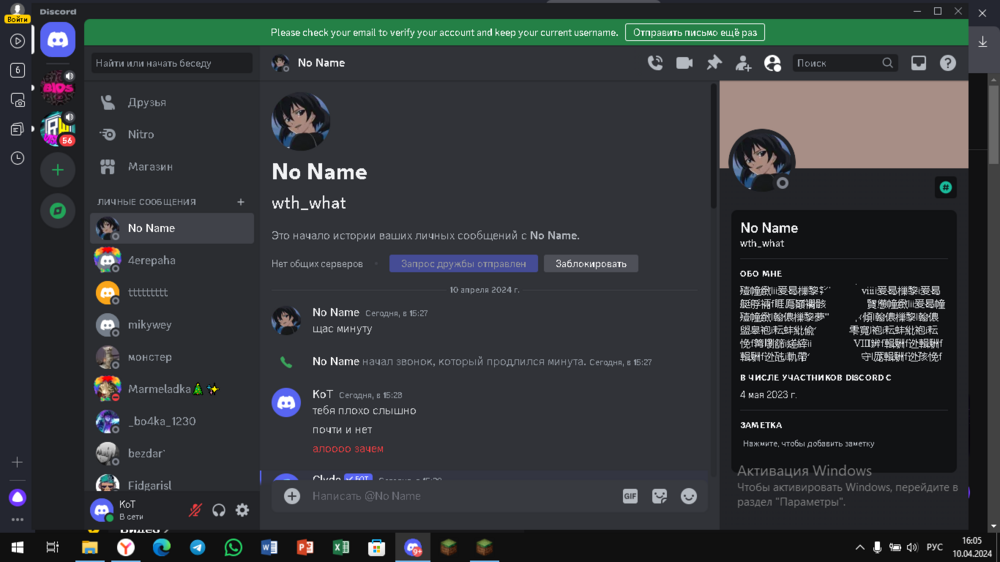
Task: Click the red message алооо зачем
Action: [x=348, y=448]
